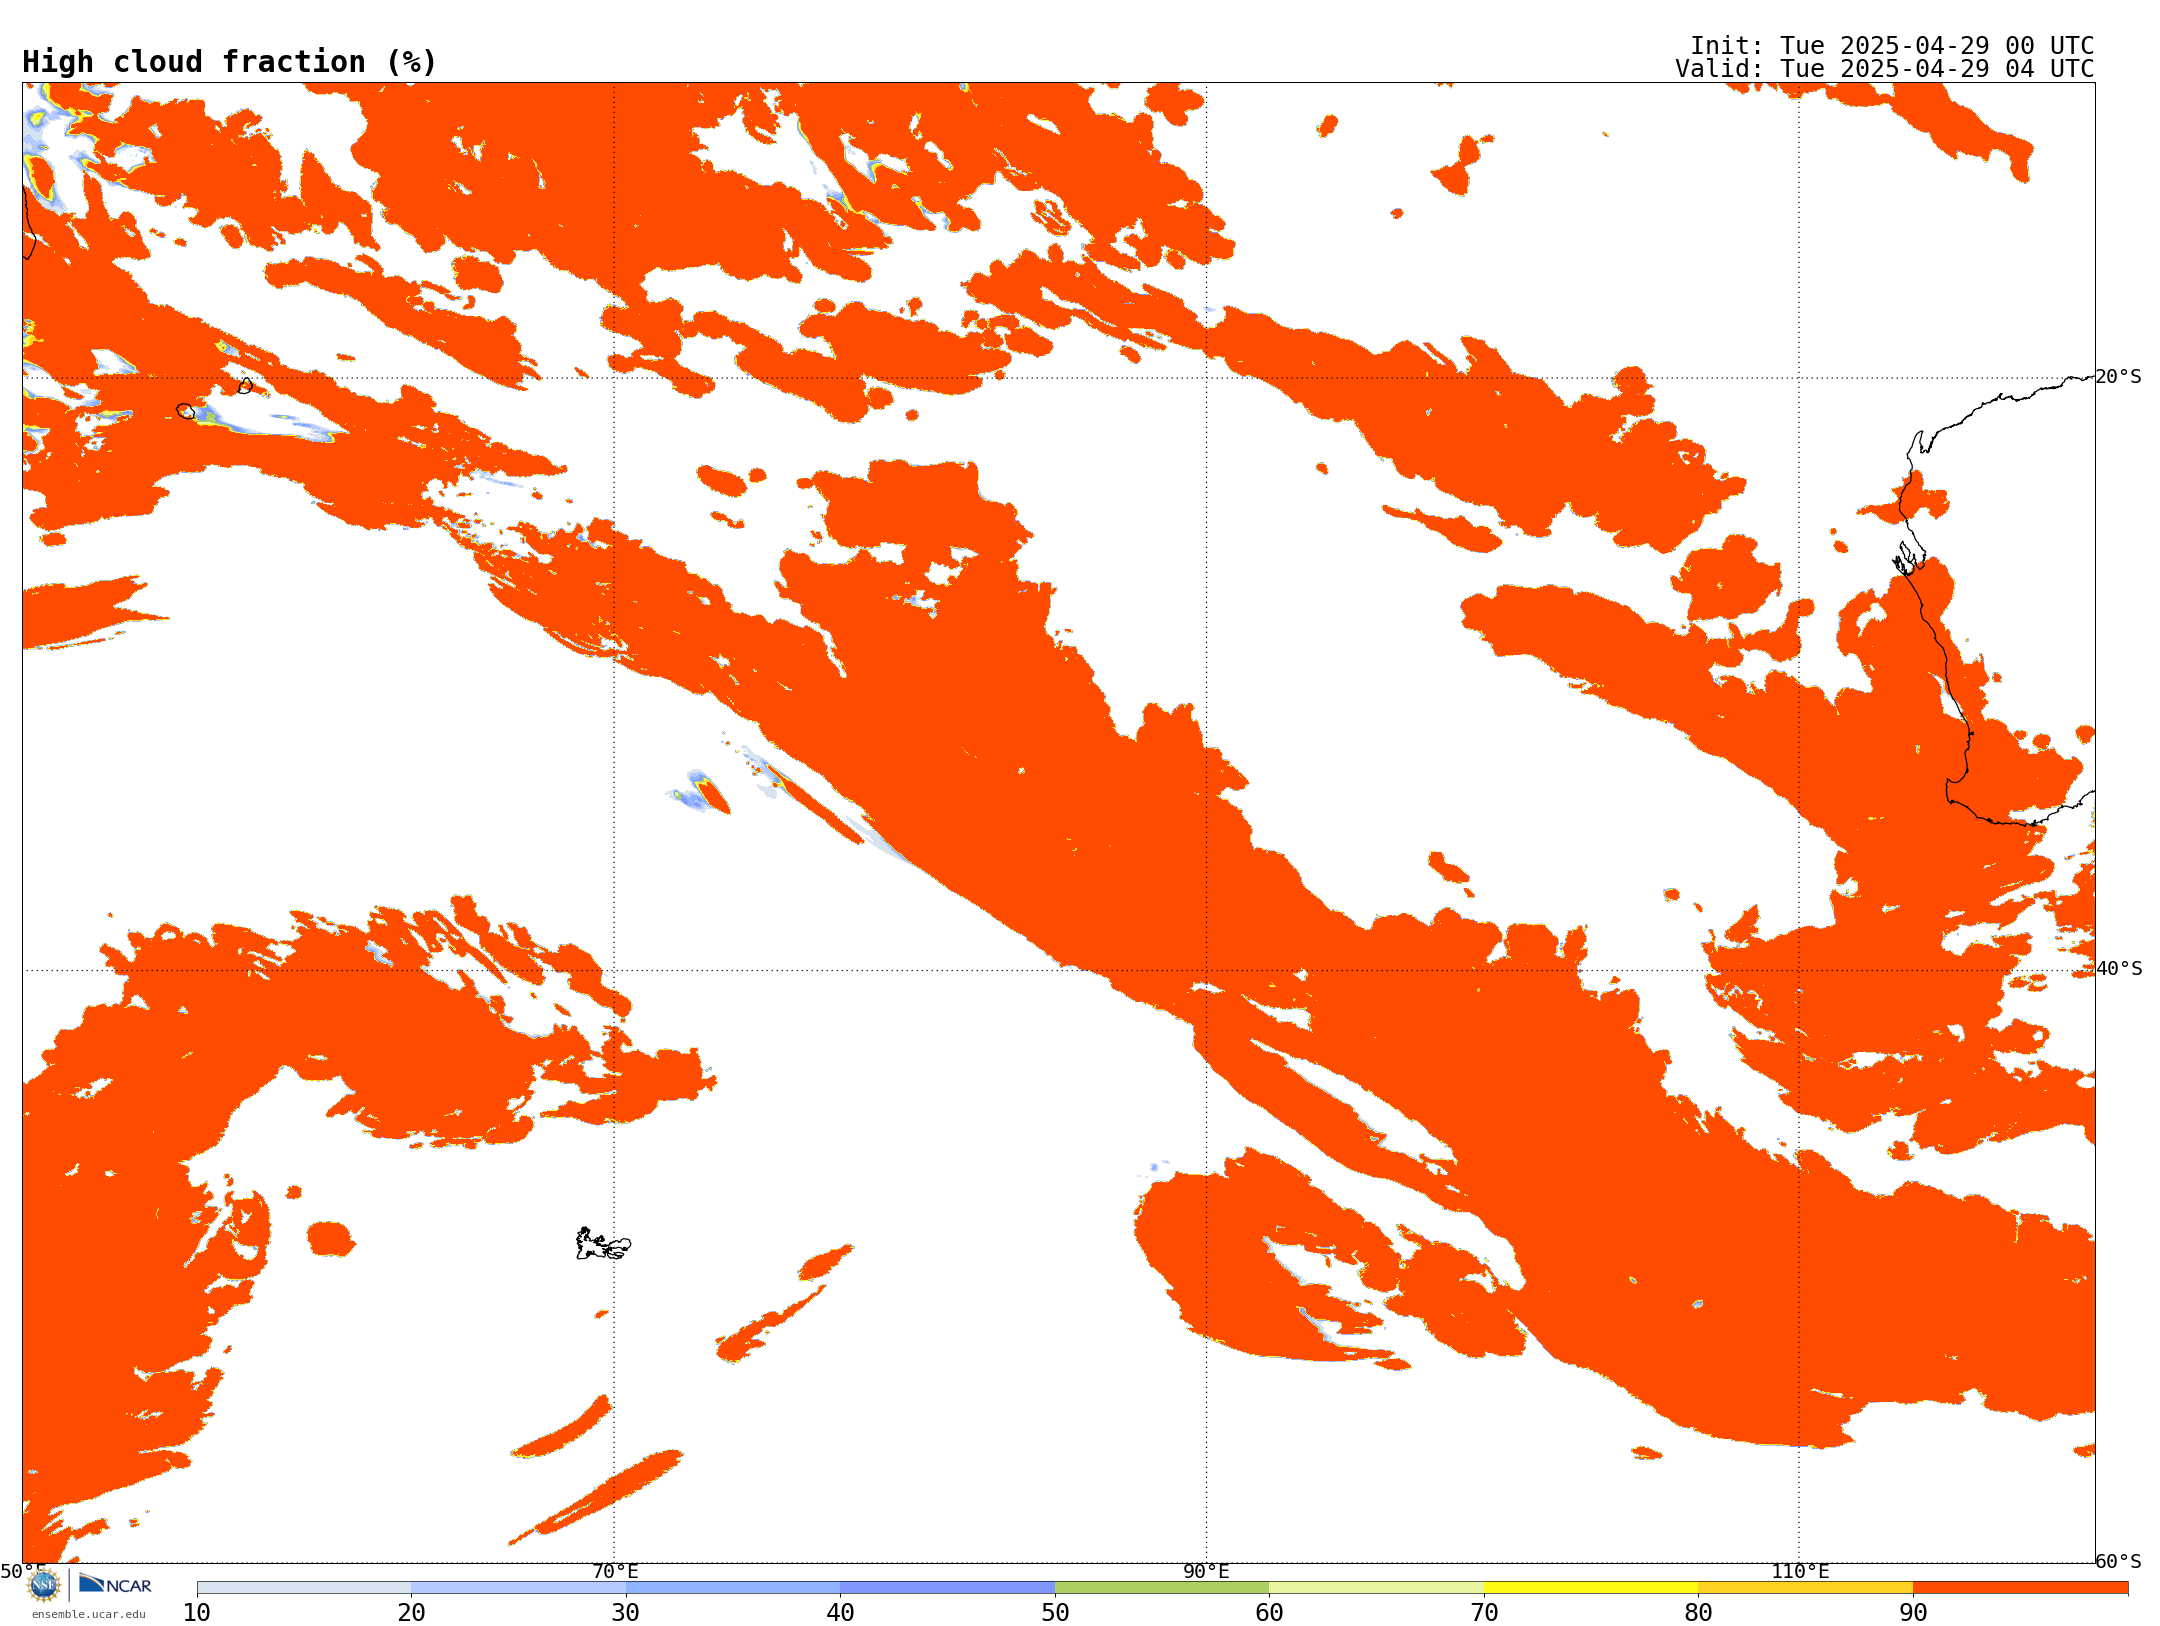Open the ensemble.ucar.edu text

(88, 1614)
